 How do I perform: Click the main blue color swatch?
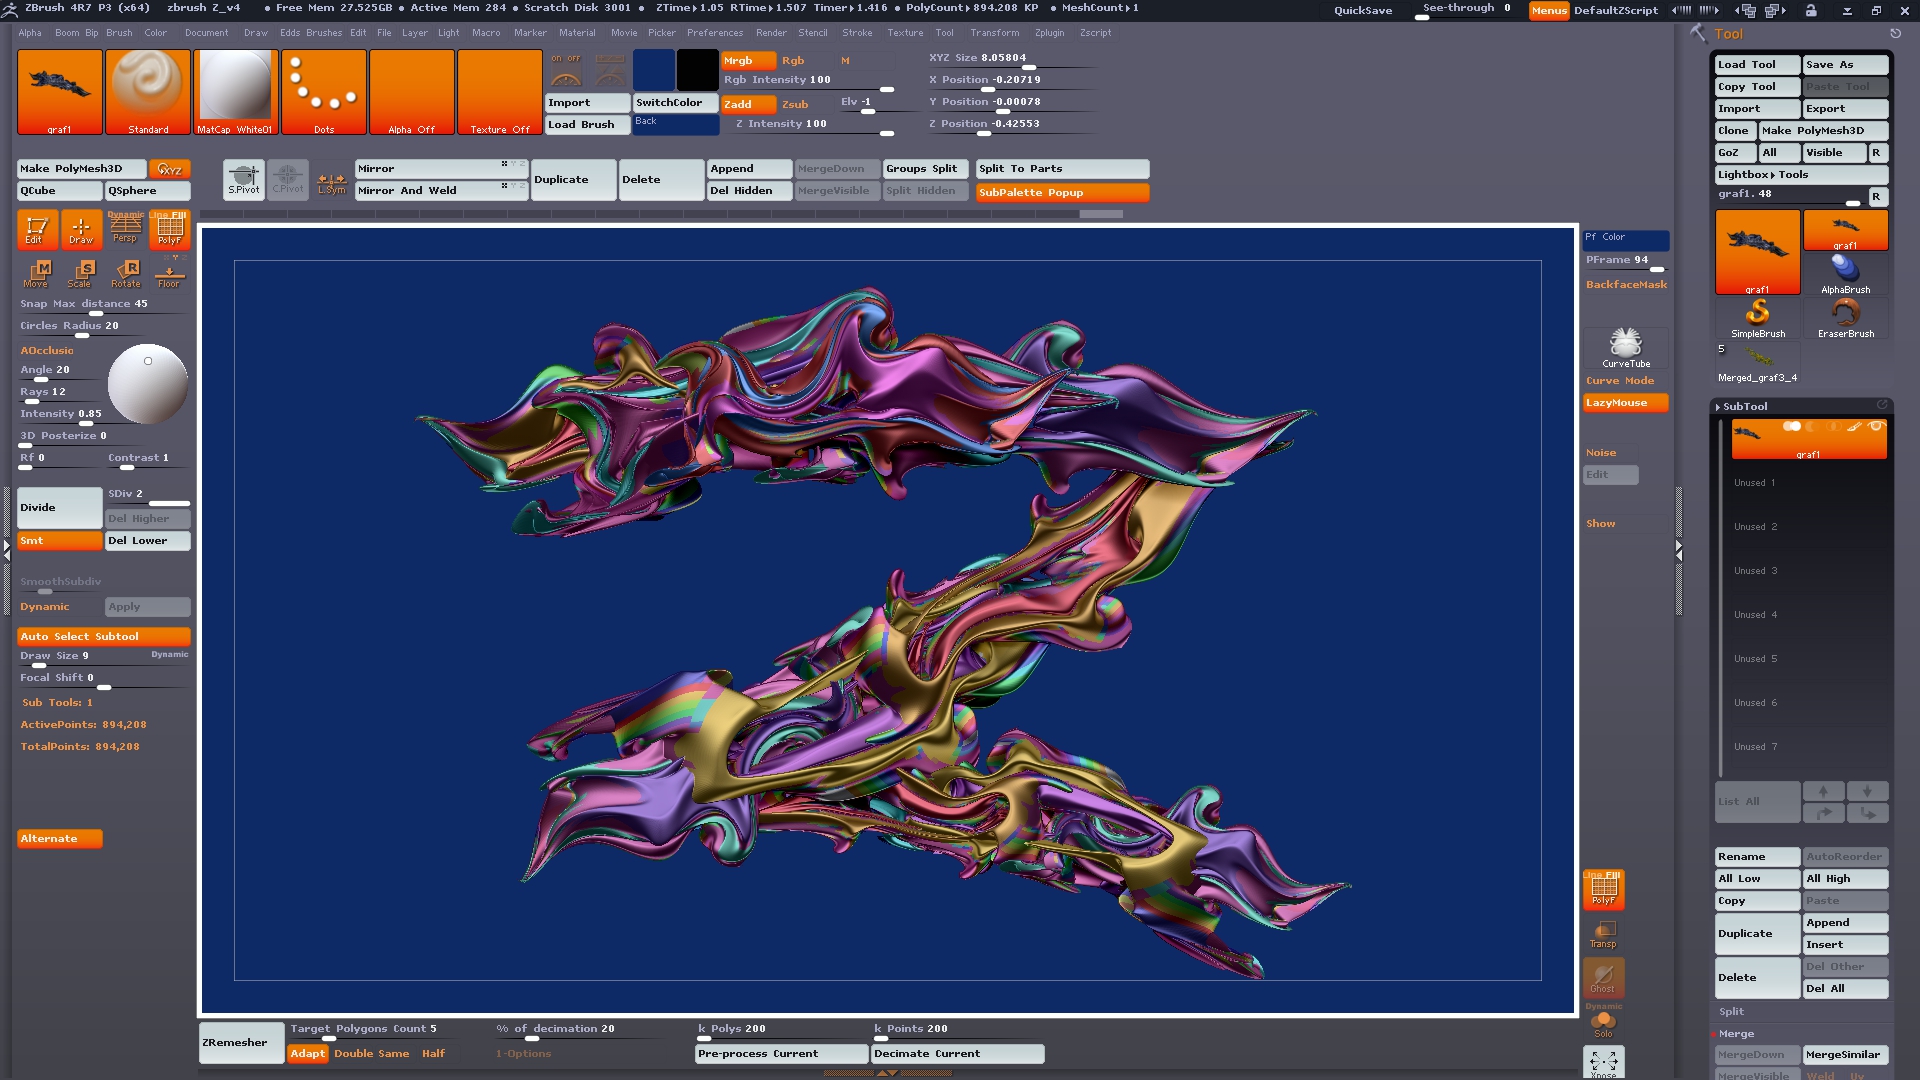coord(653,70)
